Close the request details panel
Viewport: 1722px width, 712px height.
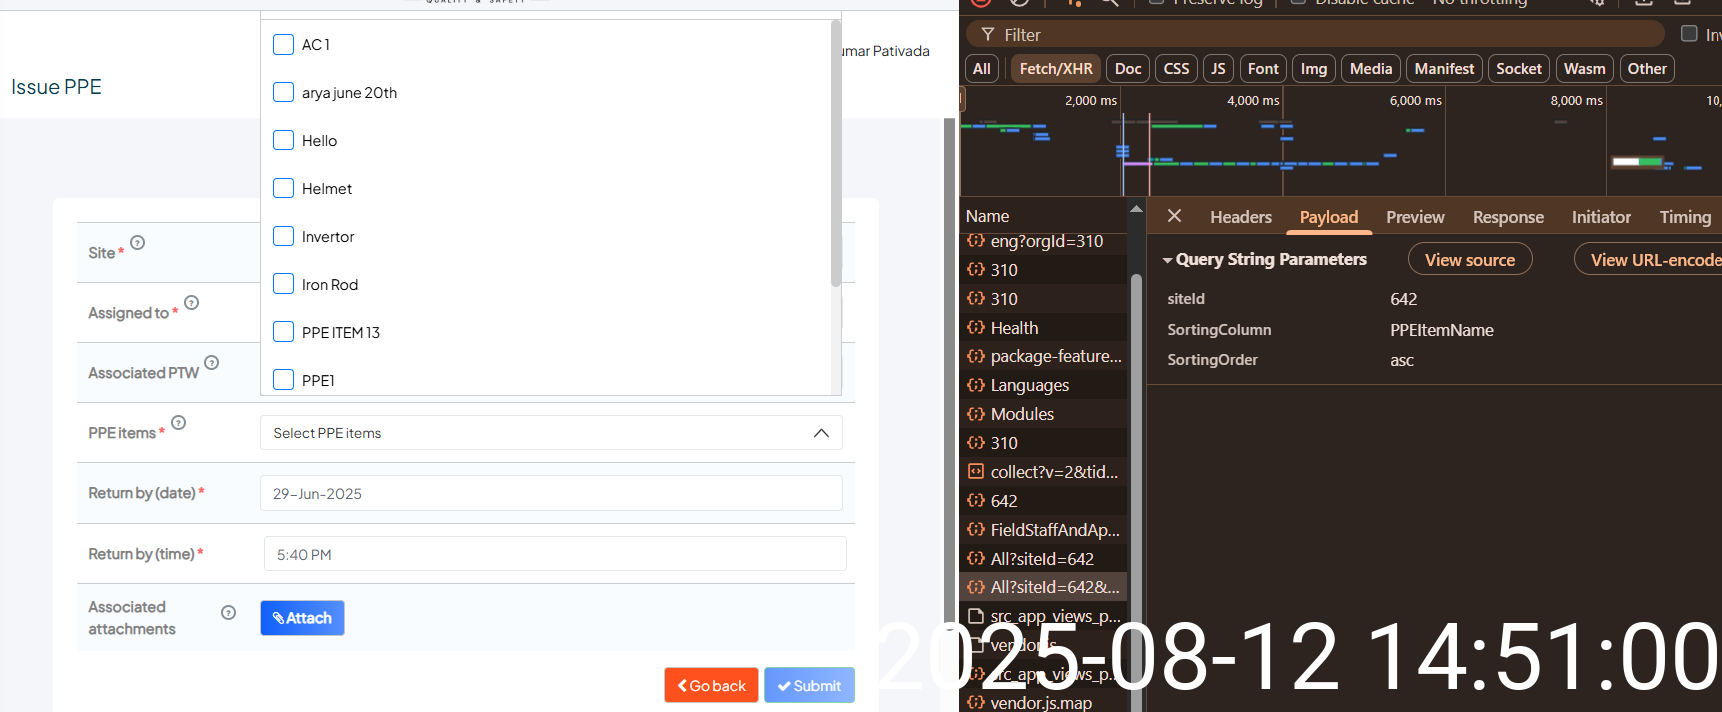(x=1175, y=216)
